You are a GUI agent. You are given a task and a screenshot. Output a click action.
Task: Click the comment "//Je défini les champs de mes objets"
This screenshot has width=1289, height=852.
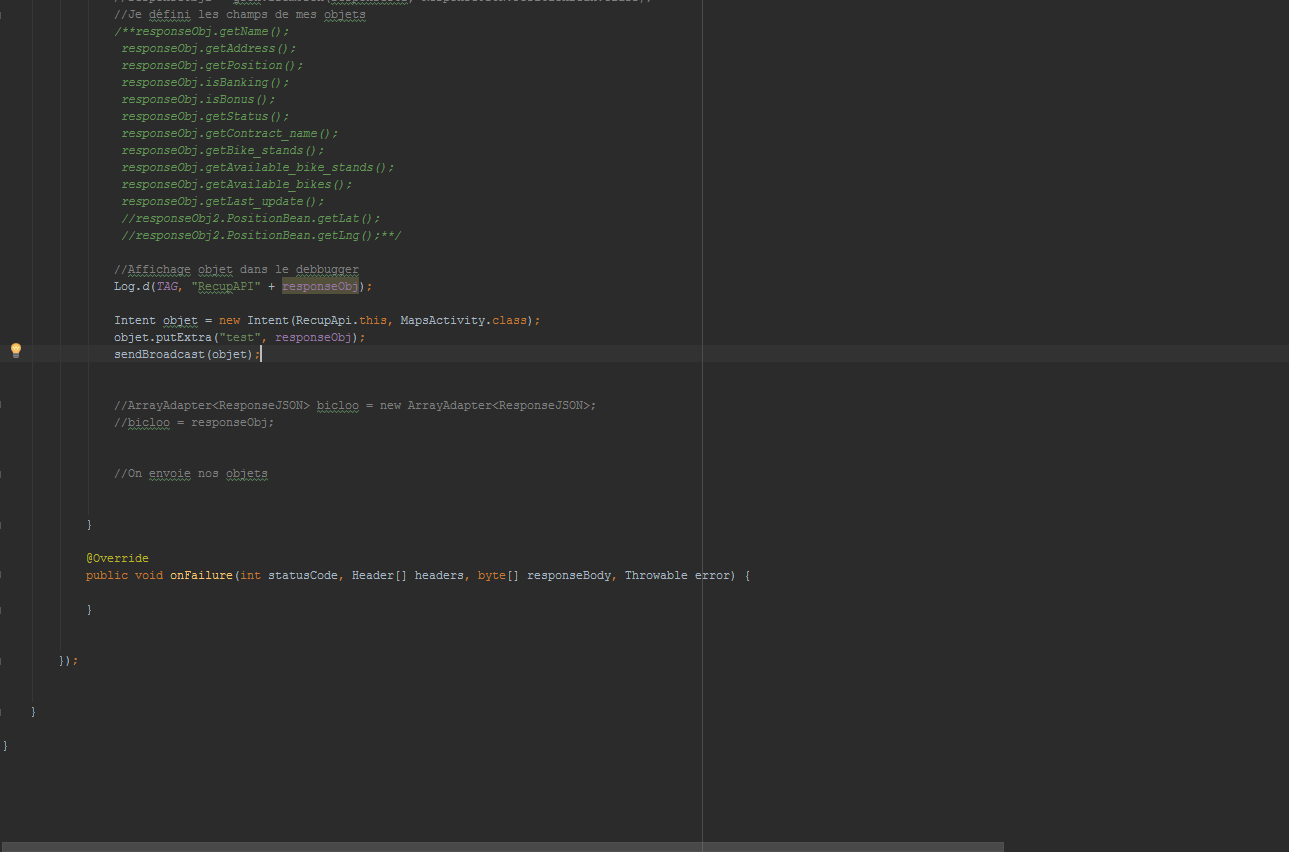(x=240, y=15)
